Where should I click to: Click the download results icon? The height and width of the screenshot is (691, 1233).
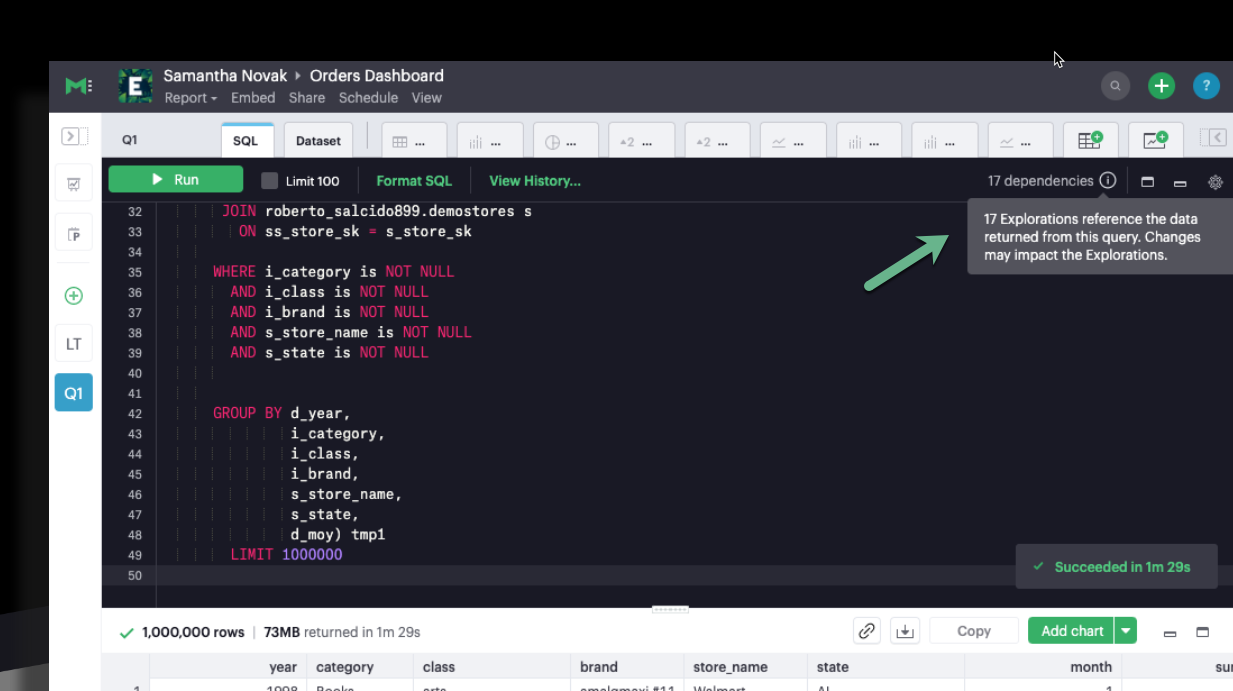point(905,631)
